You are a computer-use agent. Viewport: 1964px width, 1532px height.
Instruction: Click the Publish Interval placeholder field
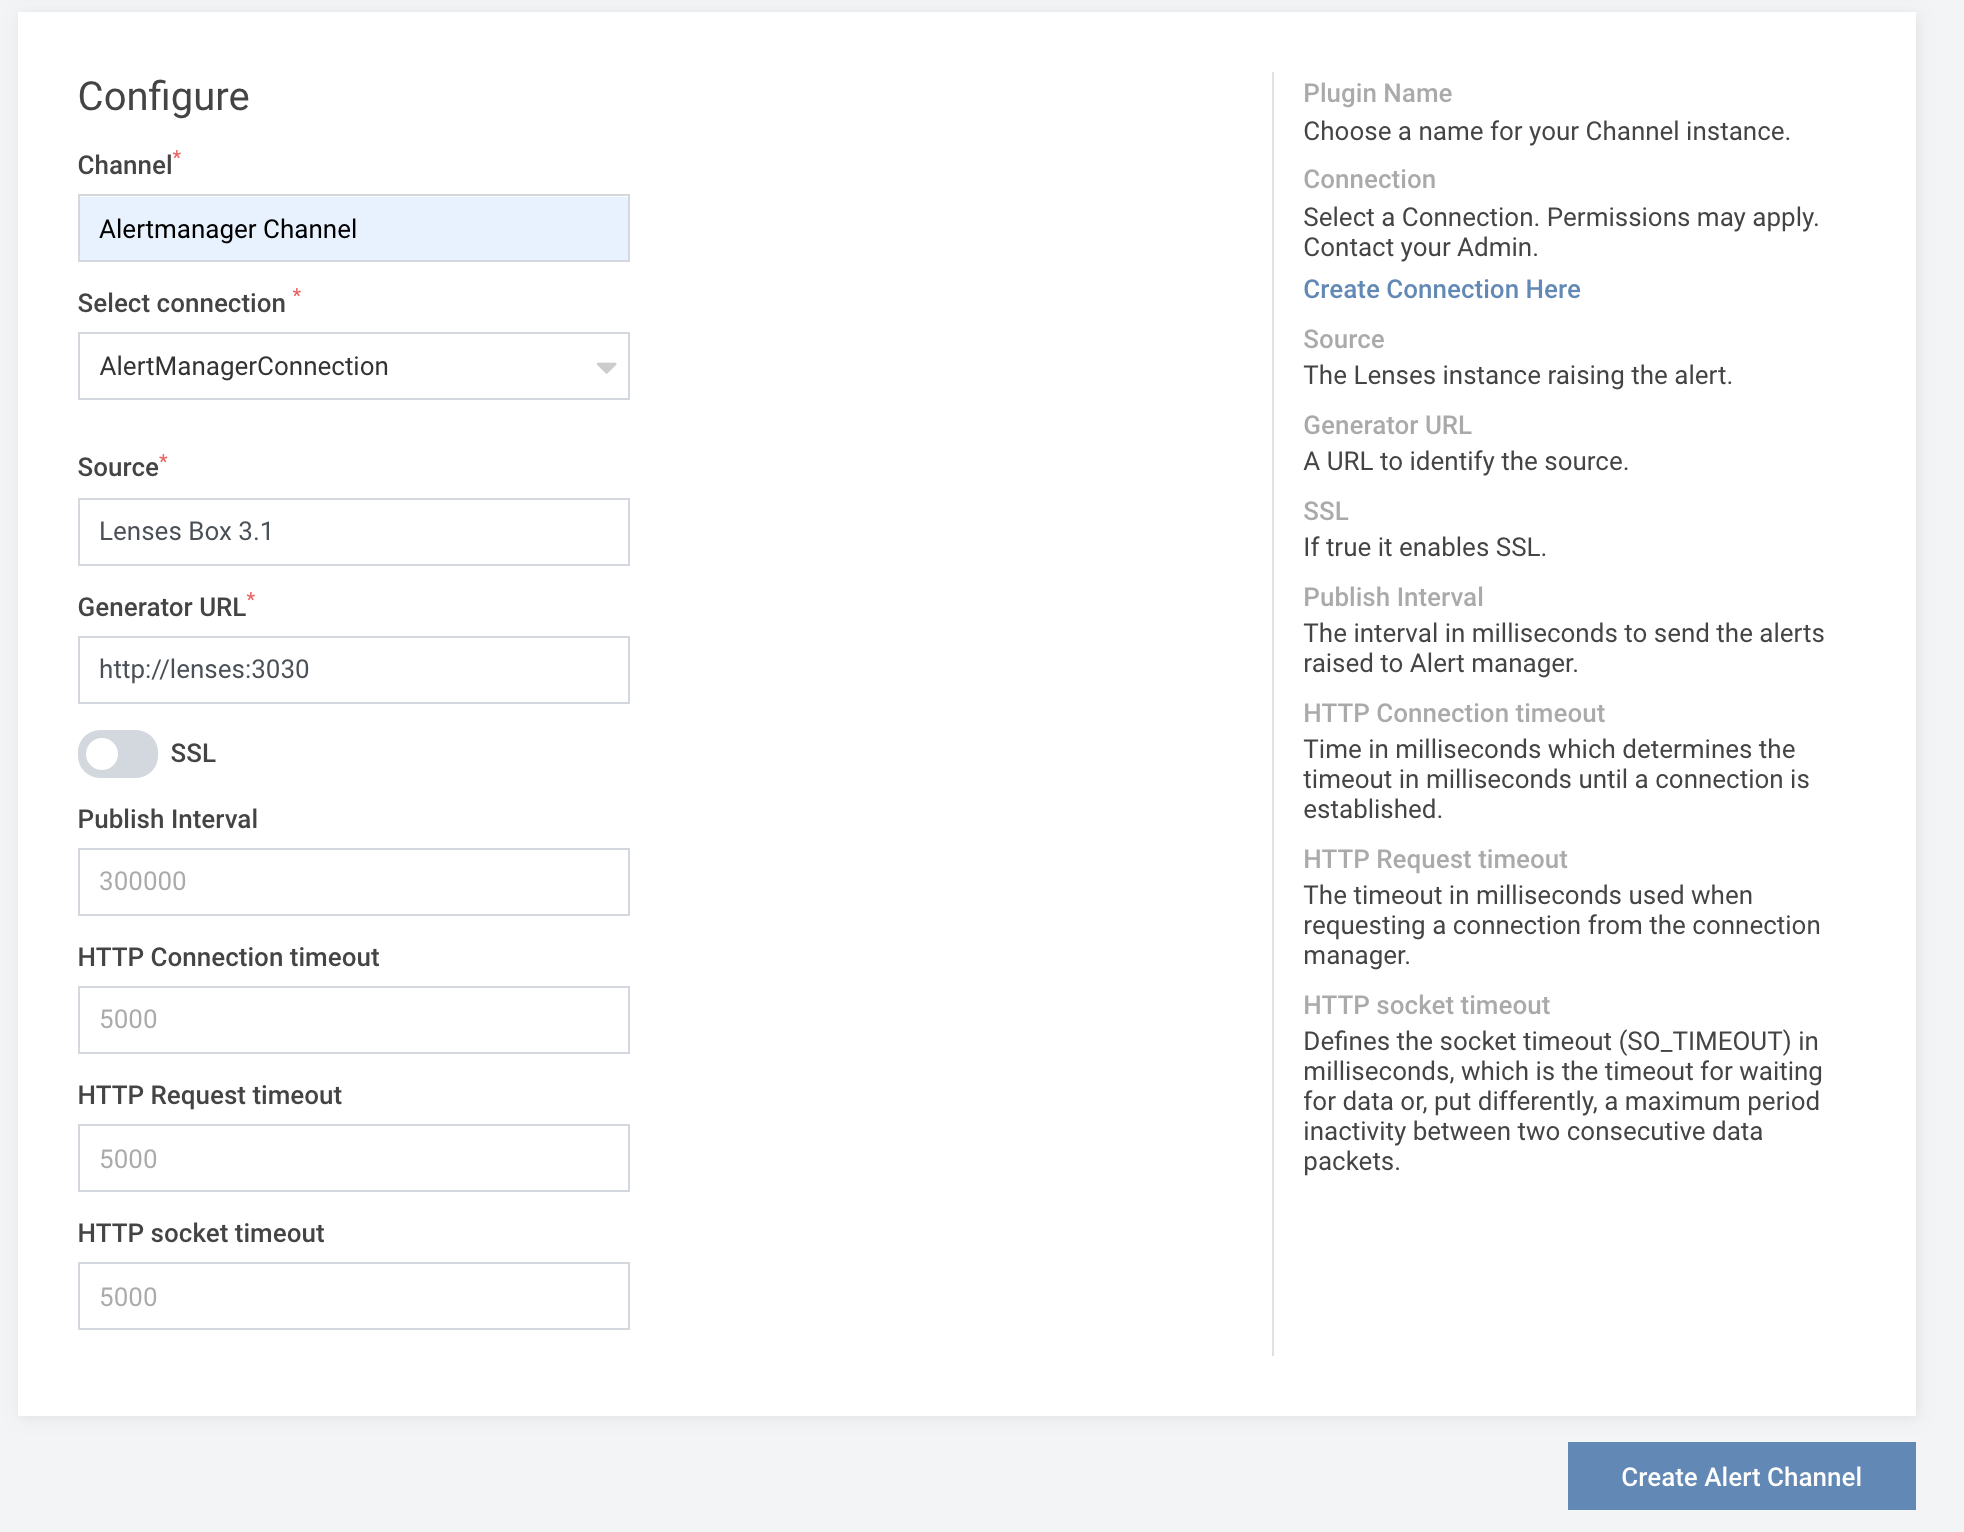pyautogui.click(x=354, y=882)
